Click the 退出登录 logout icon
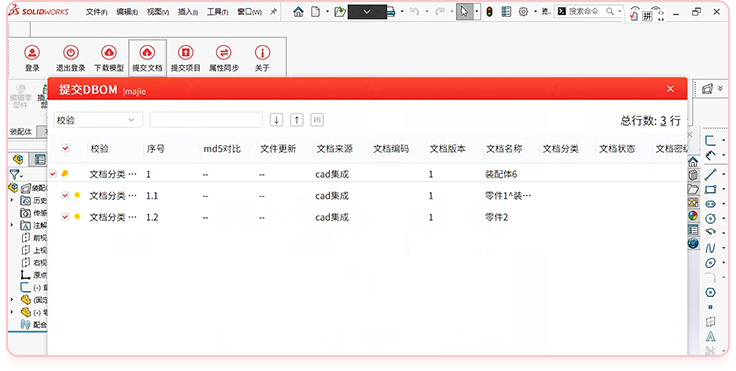Viewport: 736px width, 371px height. (70, 53)
